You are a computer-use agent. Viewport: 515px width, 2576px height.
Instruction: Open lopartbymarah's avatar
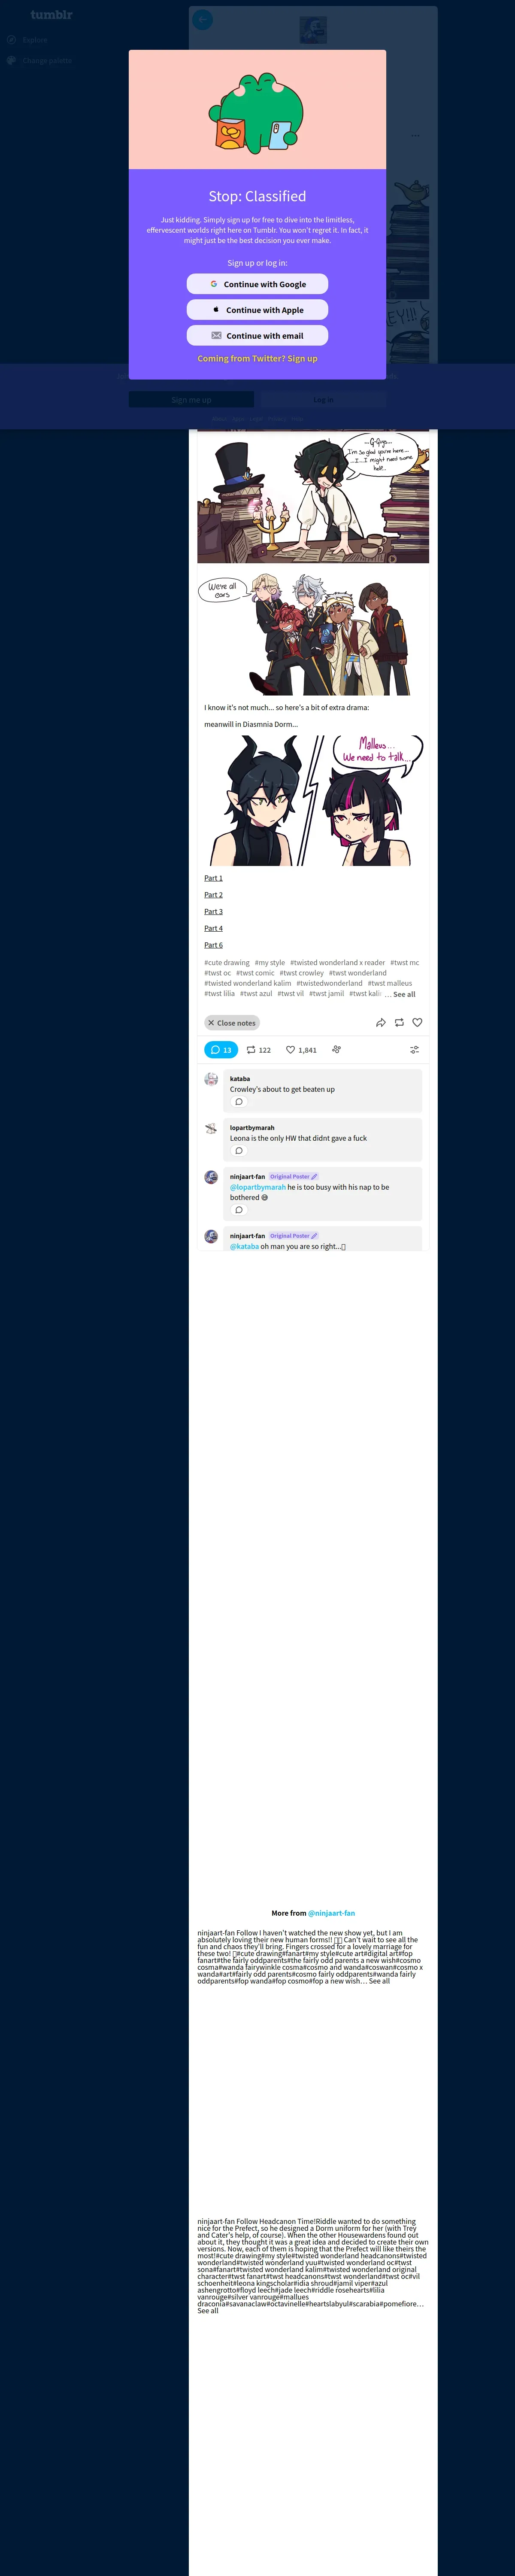tap(211, 1128)
